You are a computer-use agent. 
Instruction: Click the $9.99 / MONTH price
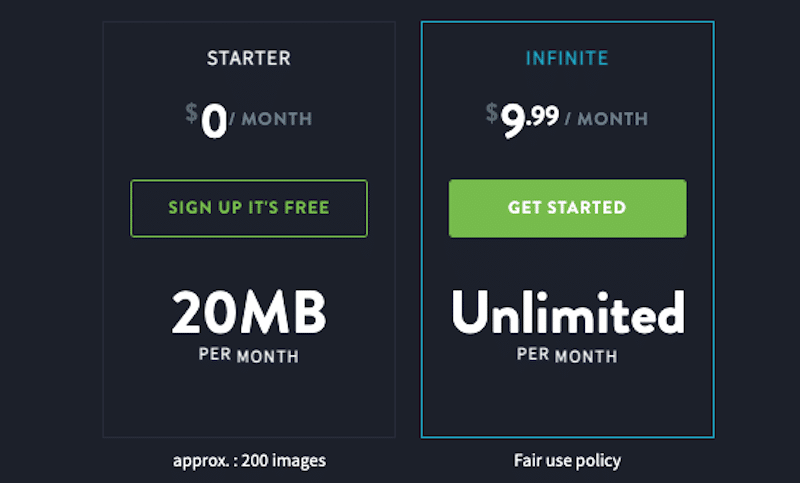coord(567,119)
